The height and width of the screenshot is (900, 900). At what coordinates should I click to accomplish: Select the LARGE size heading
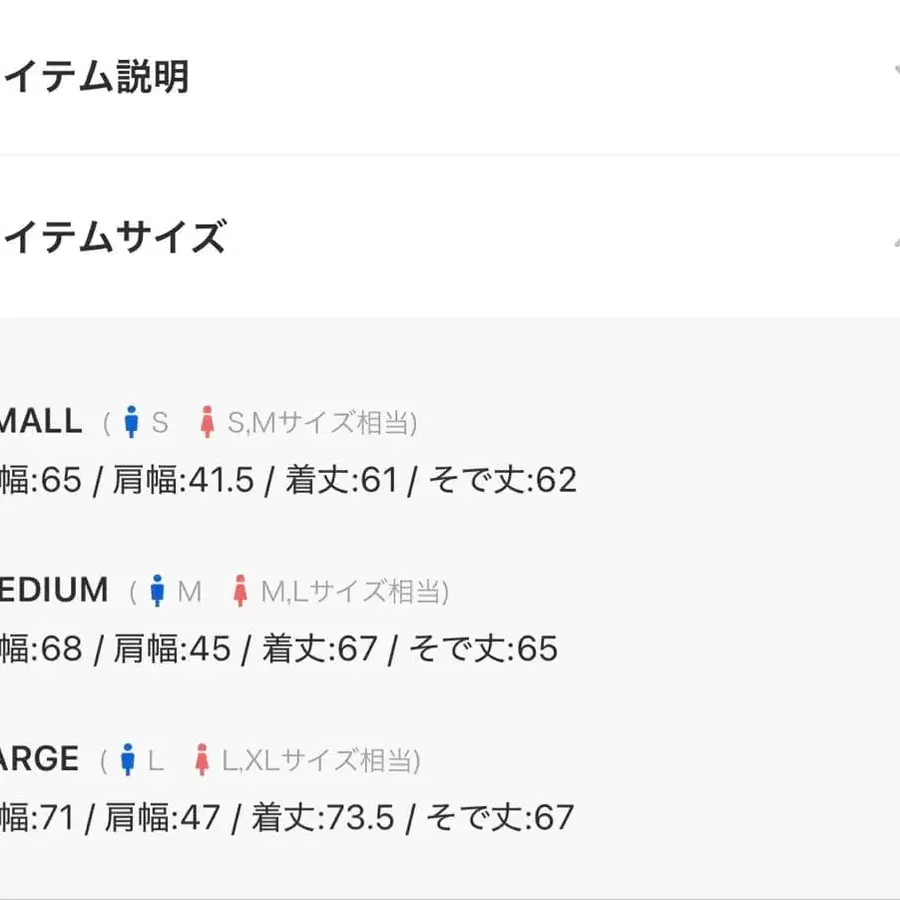pyautogui.click(x=39, y=759)
